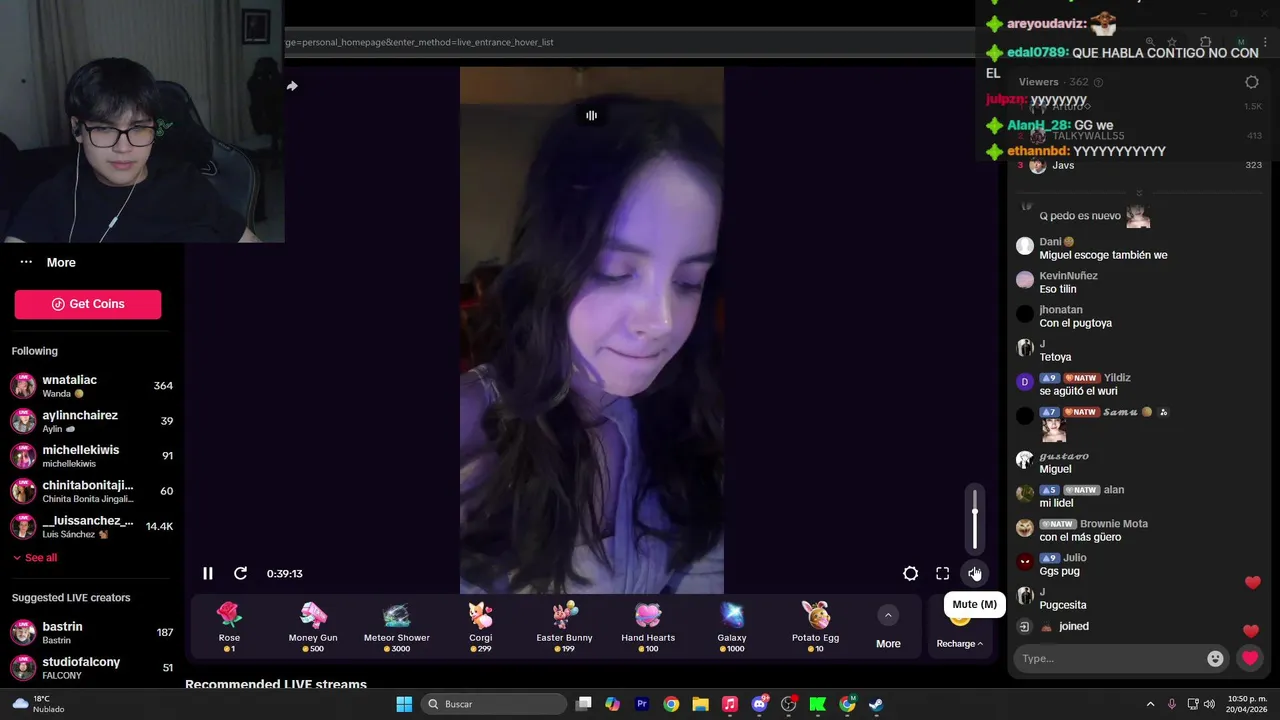Viewport: 1280px width, 720px height.
Task: Open aylinnchairez live channel
Action: [92, 421]
